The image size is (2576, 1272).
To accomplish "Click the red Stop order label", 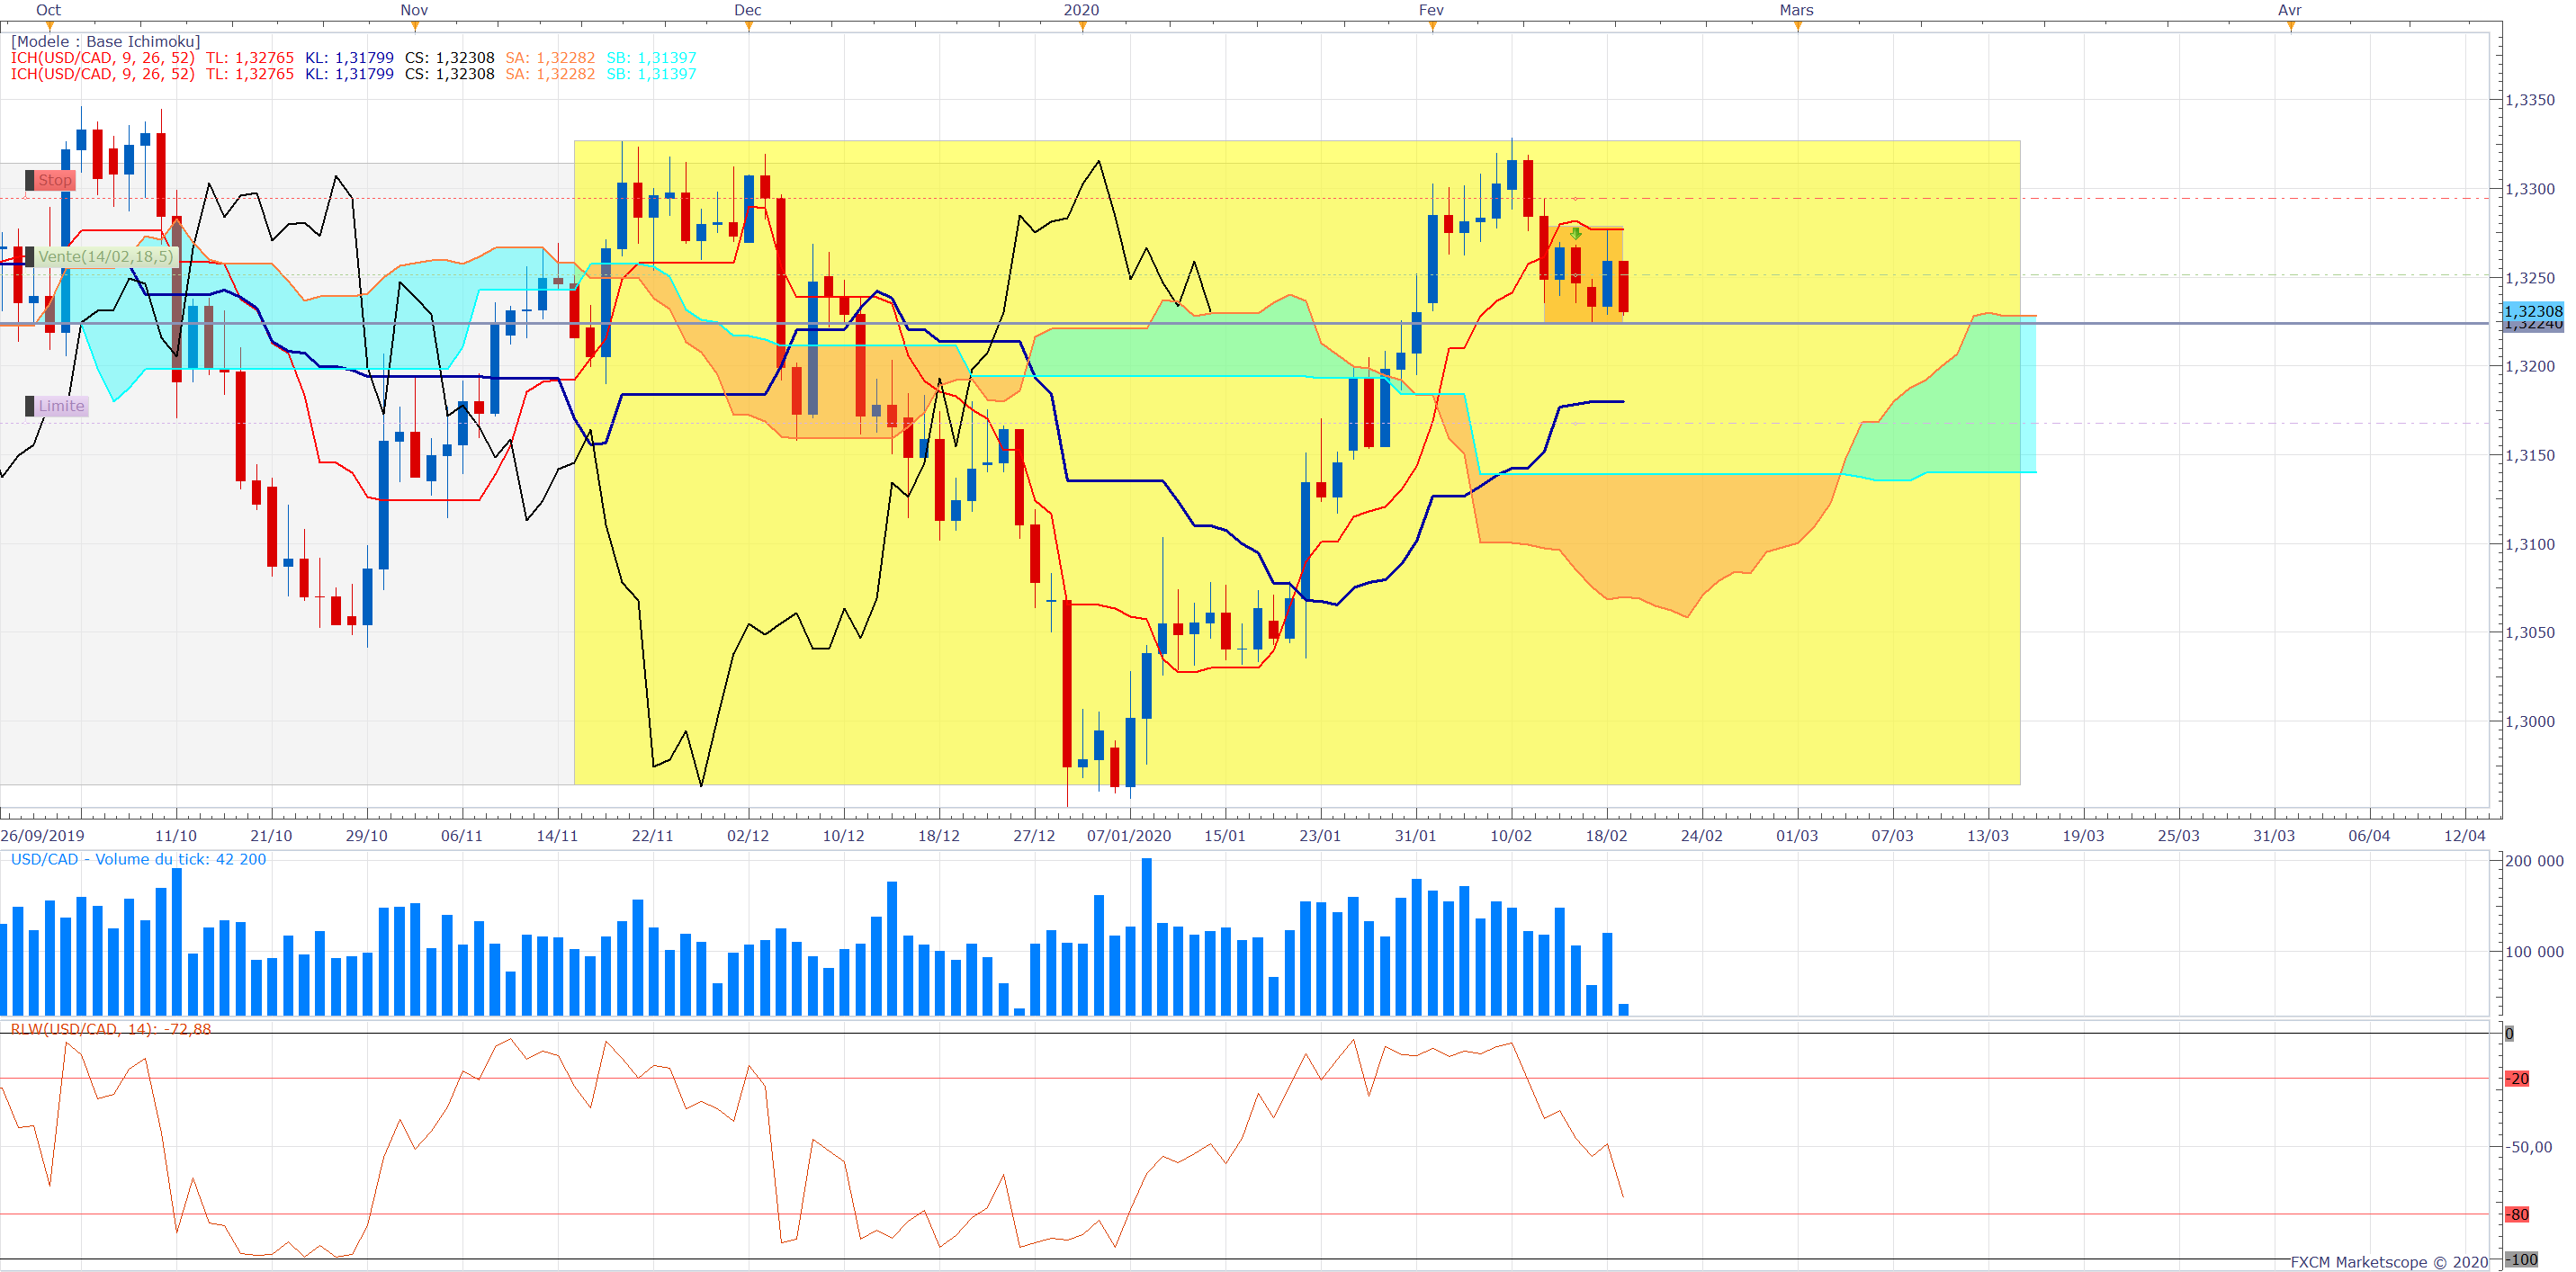I will tap(54, 181).
